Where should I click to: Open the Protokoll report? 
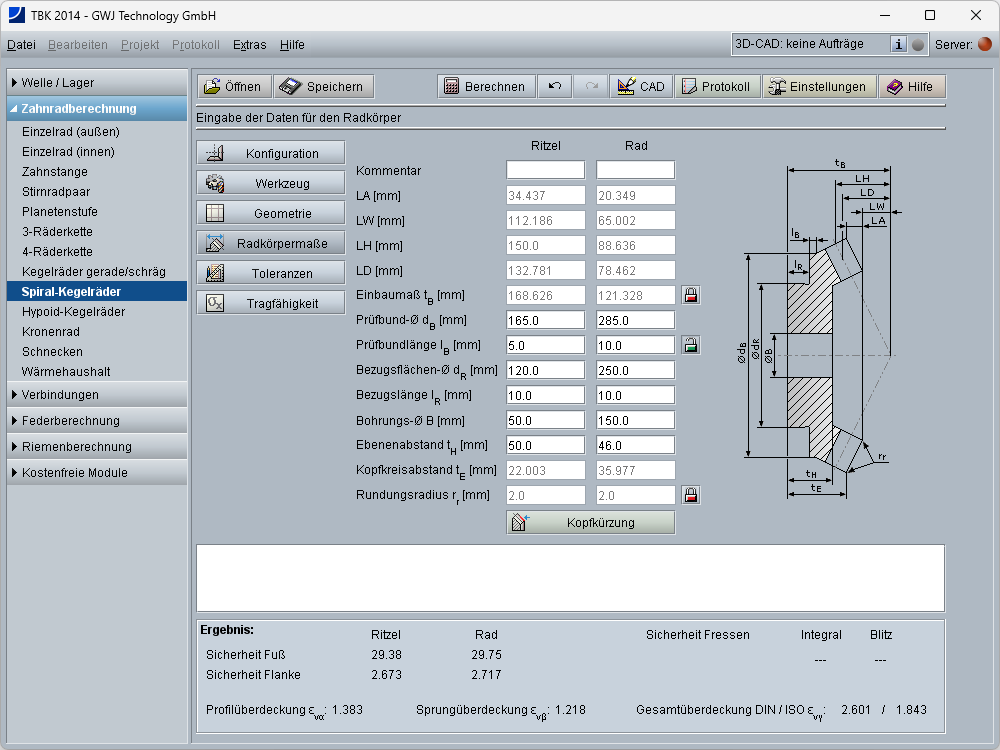point(716,87)
